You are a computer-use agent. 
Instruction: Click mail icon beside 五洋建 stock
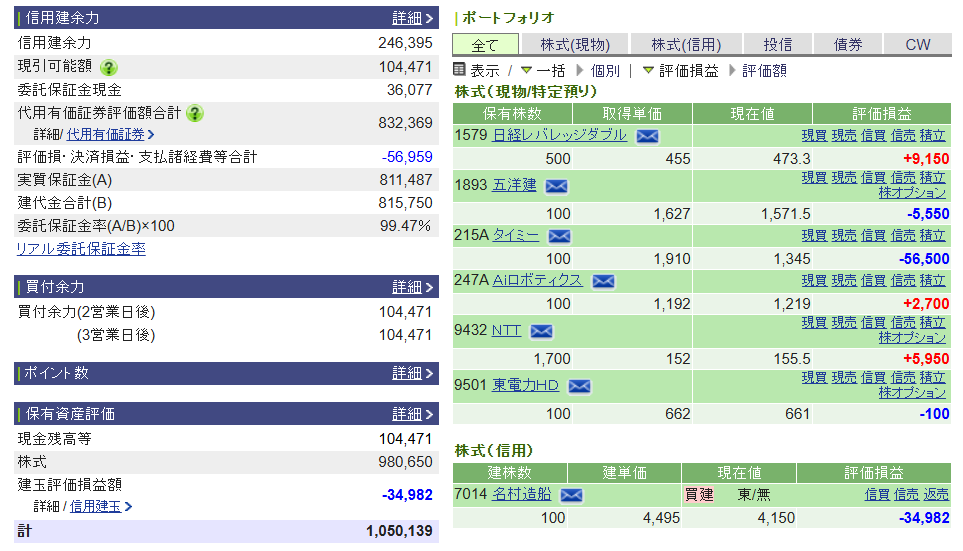coord(556,186)
